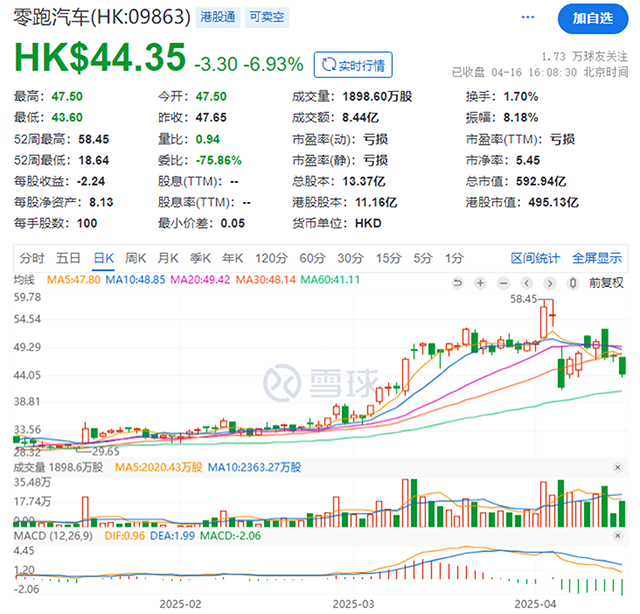Click the 振幅 8.18% value
This screenshot has width=640, height=614.
[x=521, y=118]
